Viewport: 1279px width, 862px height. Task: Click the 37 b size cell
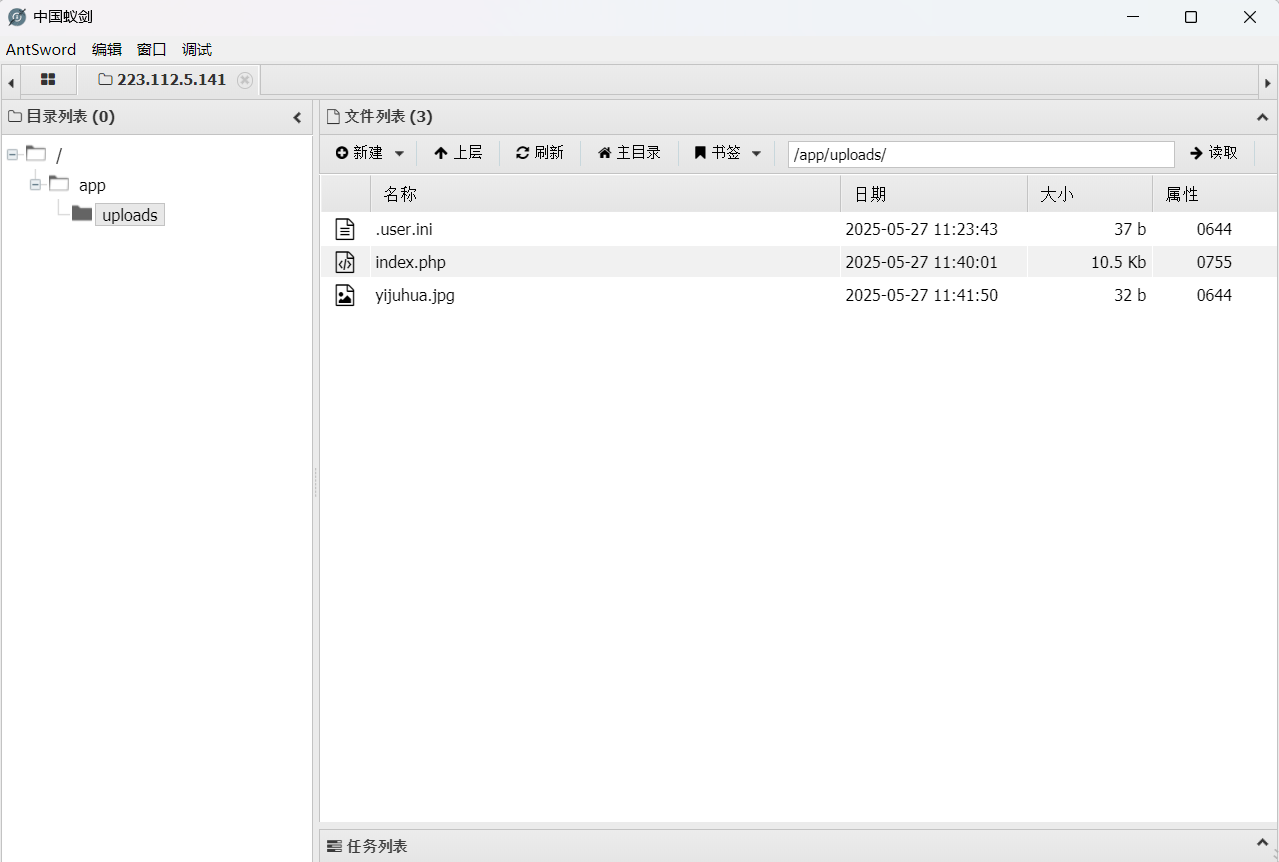1130,229
